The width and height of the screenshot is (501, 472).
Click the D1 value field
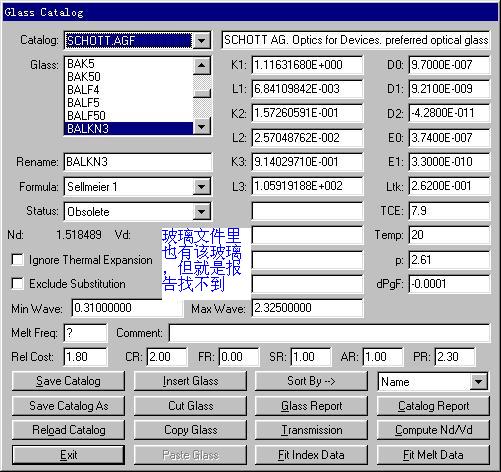click(x=450, y=89)
